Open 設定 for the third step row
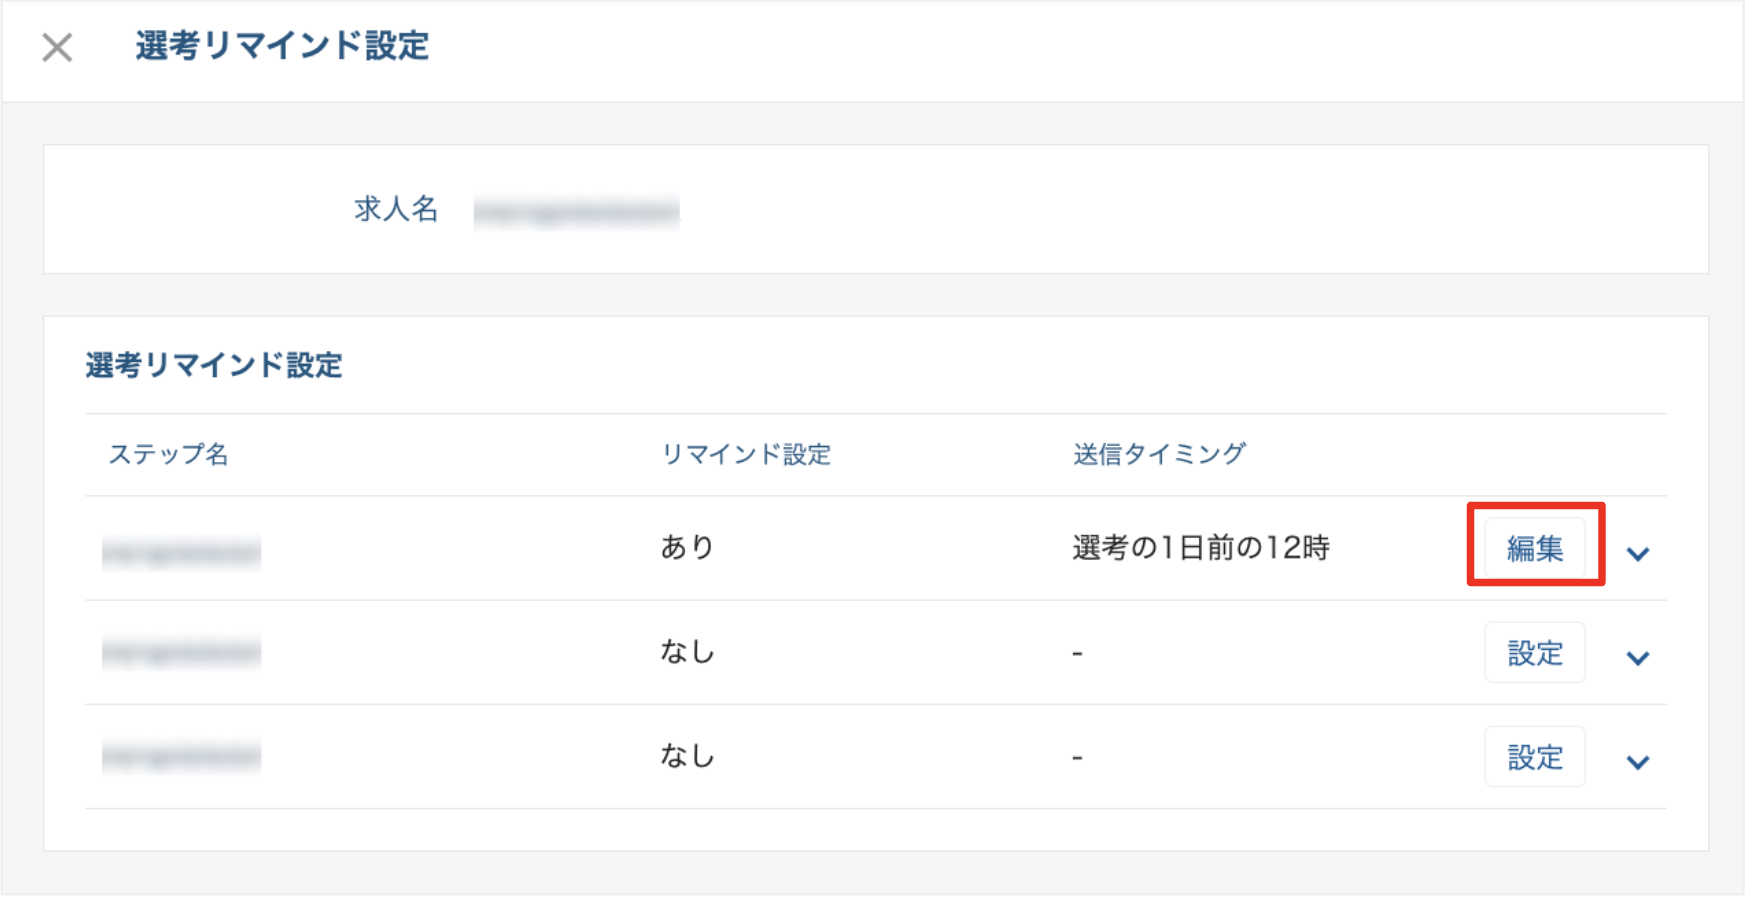The width and height of the screenshot is (1750, 898). [1534, 757]
